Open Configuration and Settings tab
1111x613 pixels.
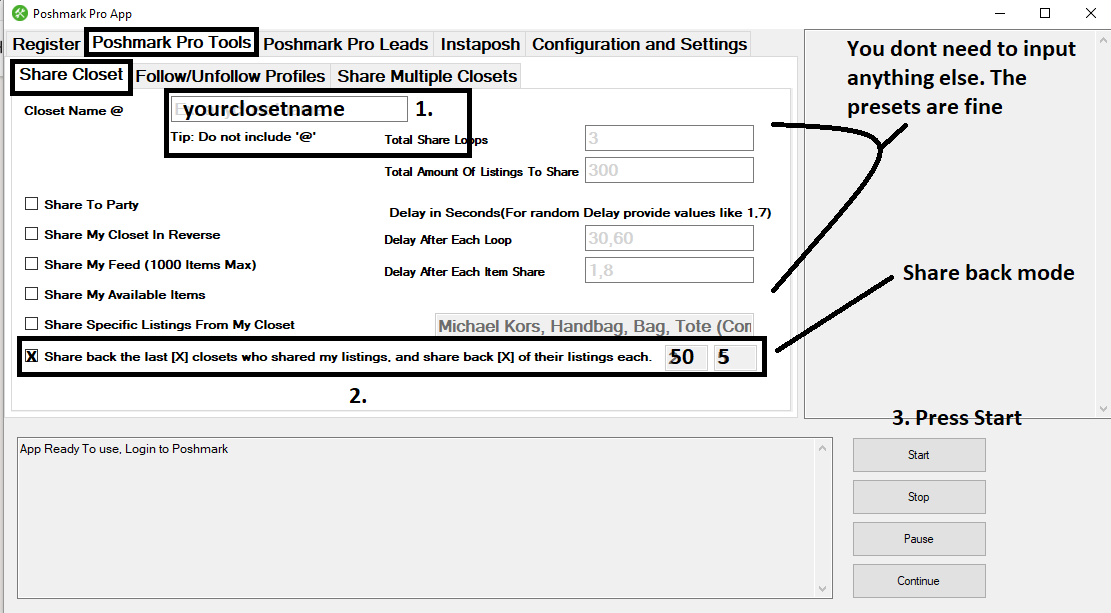tap(639, 44)
